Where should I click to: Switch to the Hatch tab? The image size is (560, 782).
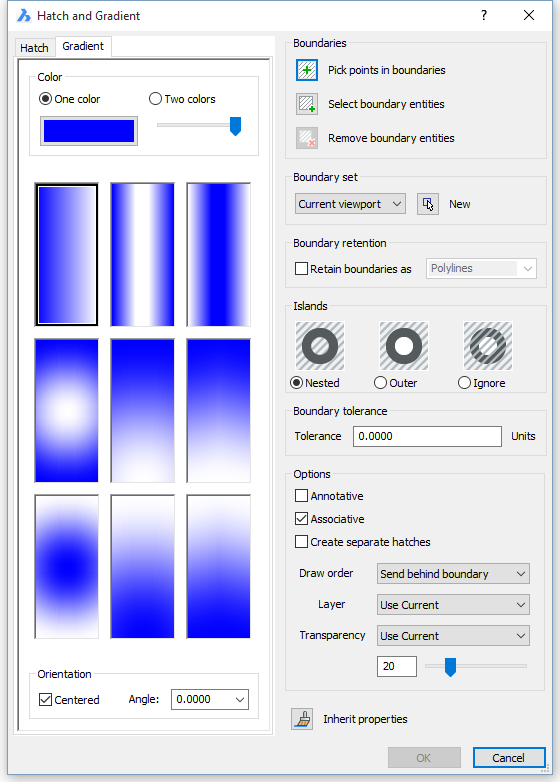[x=34, y=48]
